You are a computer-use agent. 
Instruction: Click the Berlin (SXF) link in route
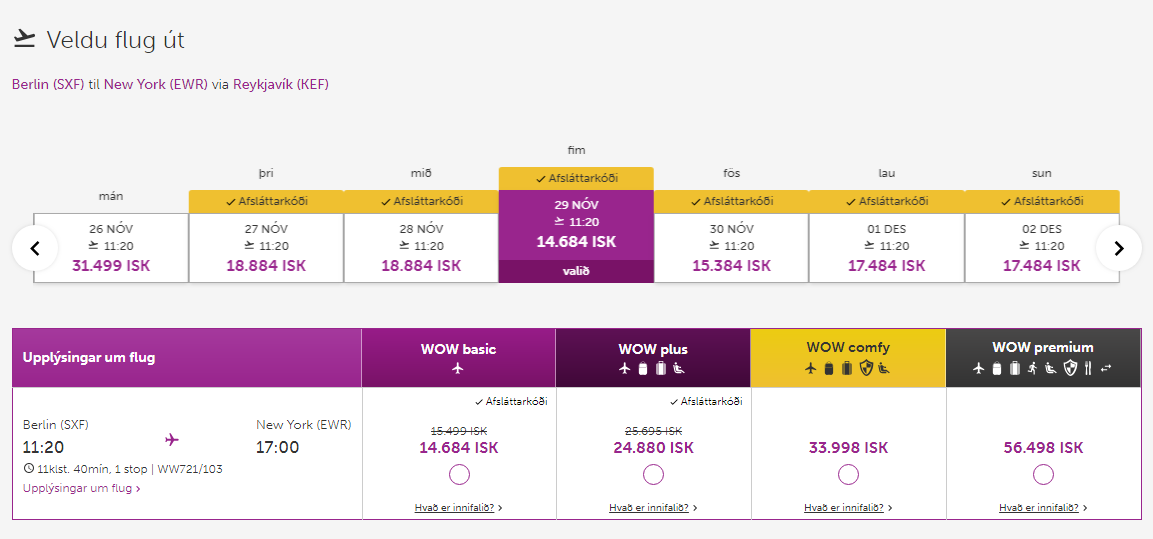coord(48,85)
